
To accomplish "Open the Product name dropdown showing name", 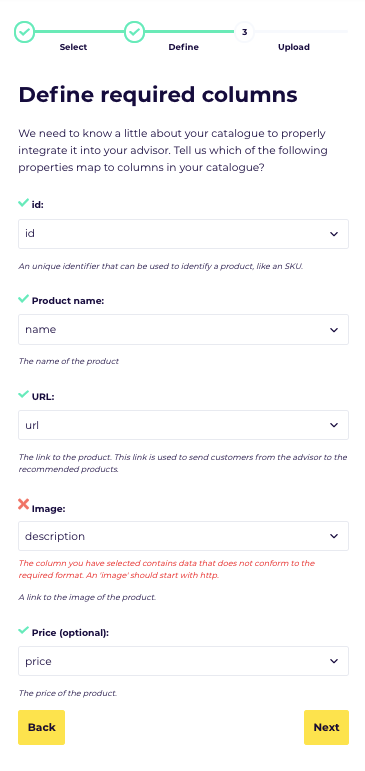I will click(183, 329).
